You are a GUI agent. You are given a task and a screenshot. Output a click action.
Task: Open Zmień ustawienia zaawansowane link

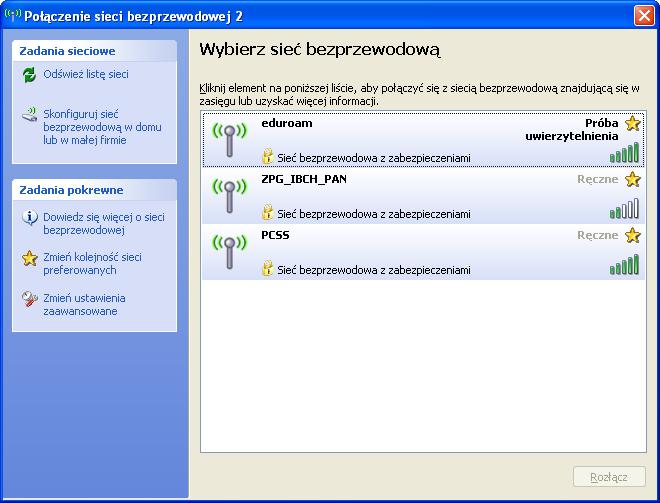(84, 305)
